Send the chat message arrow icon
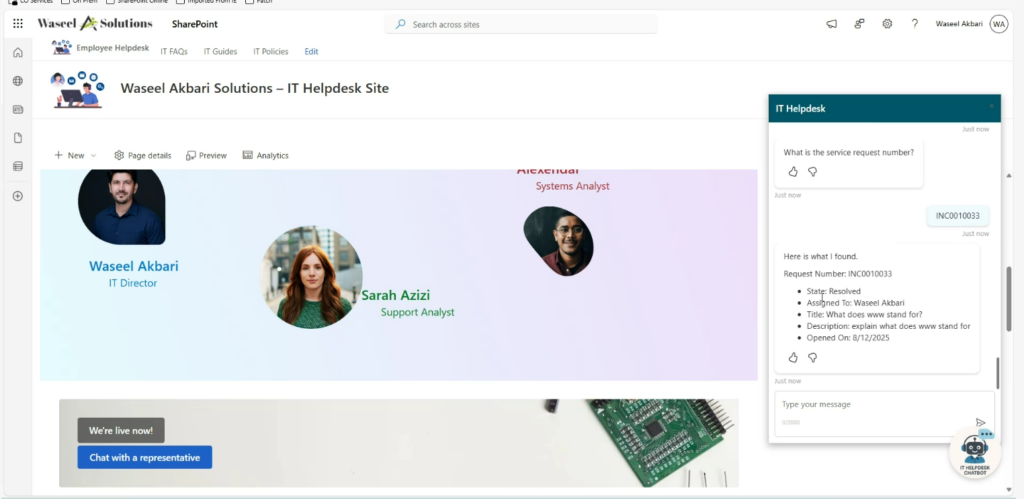Viewport: 1024px width, 499px height. click(980, 423)
